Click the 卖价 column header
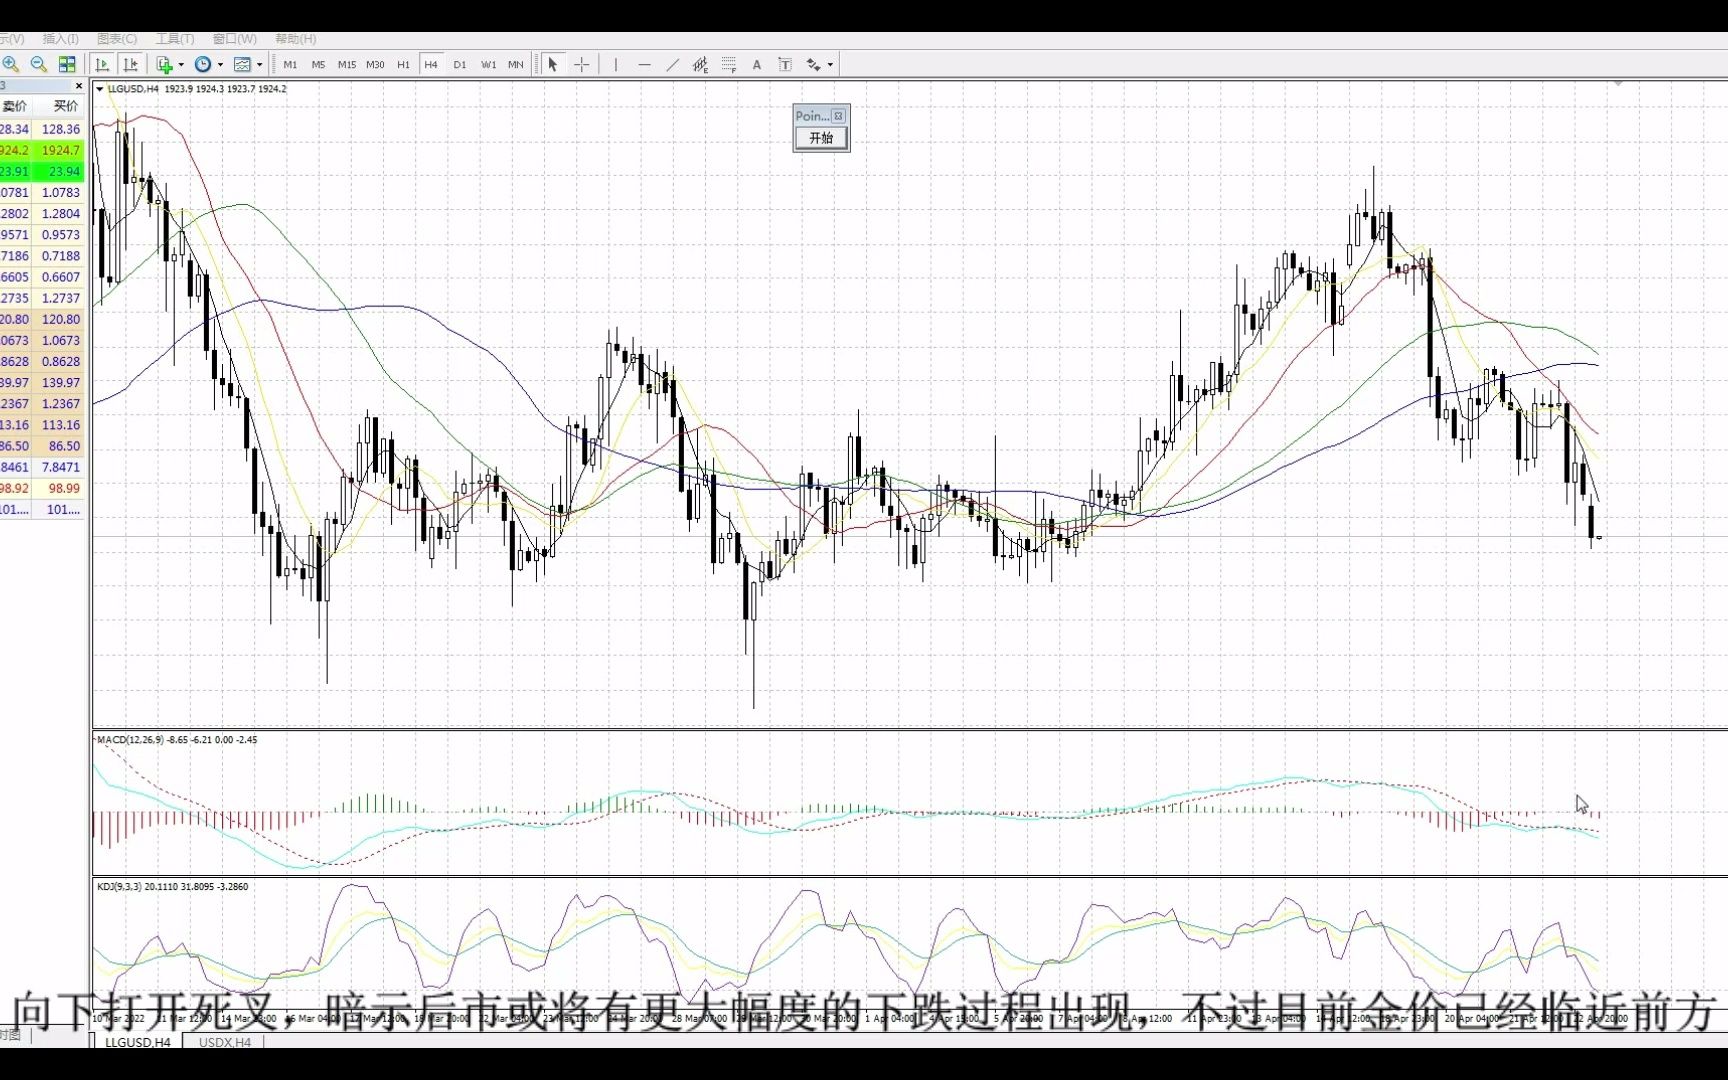 15,106
